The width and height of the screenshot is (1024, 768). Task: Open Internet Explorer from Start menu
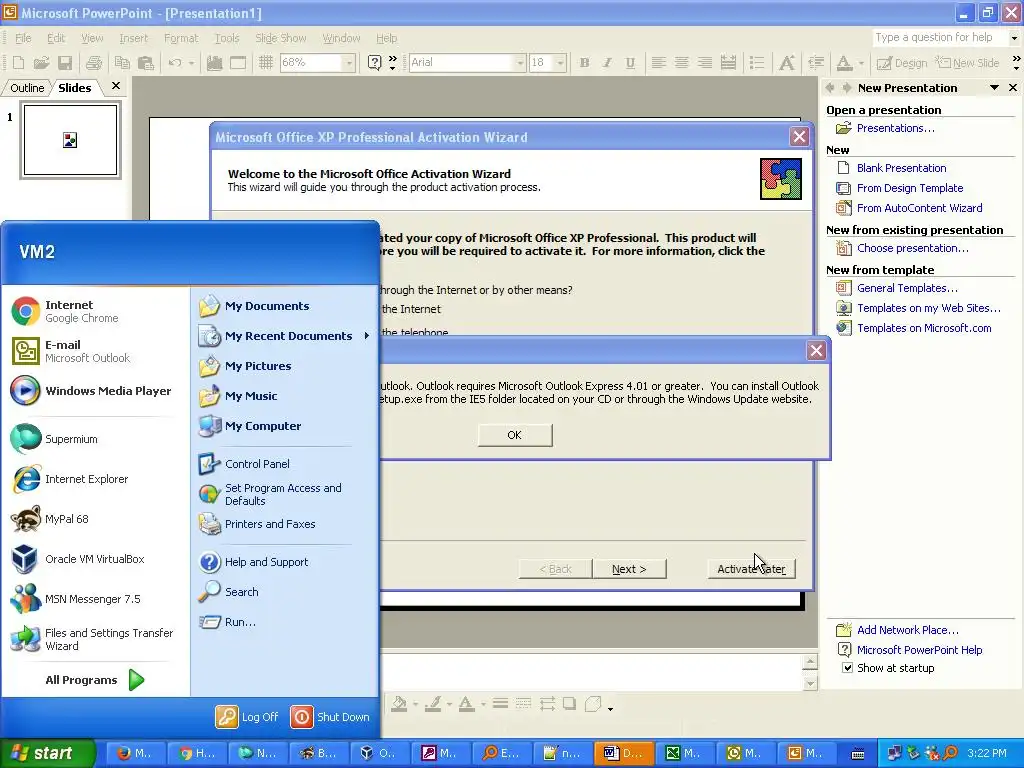pyautogui.click(x=93, y=479)
